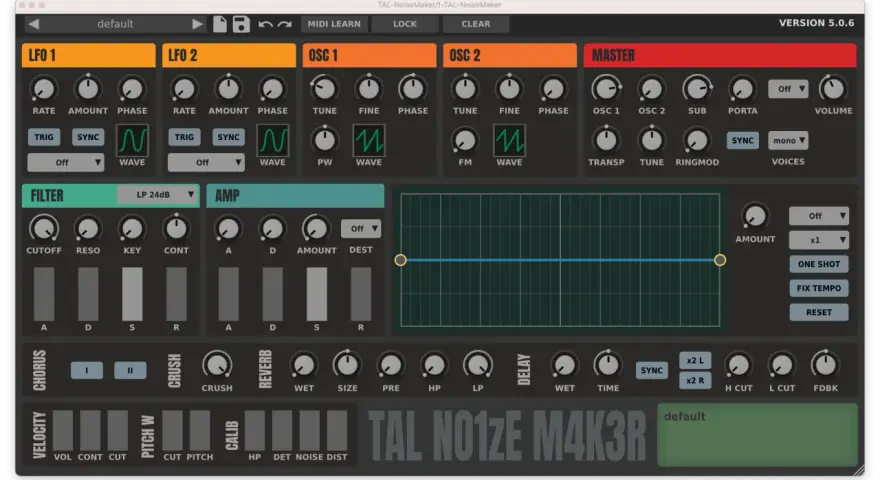Click the OSC 1 PW knob

tap(324, 140)
